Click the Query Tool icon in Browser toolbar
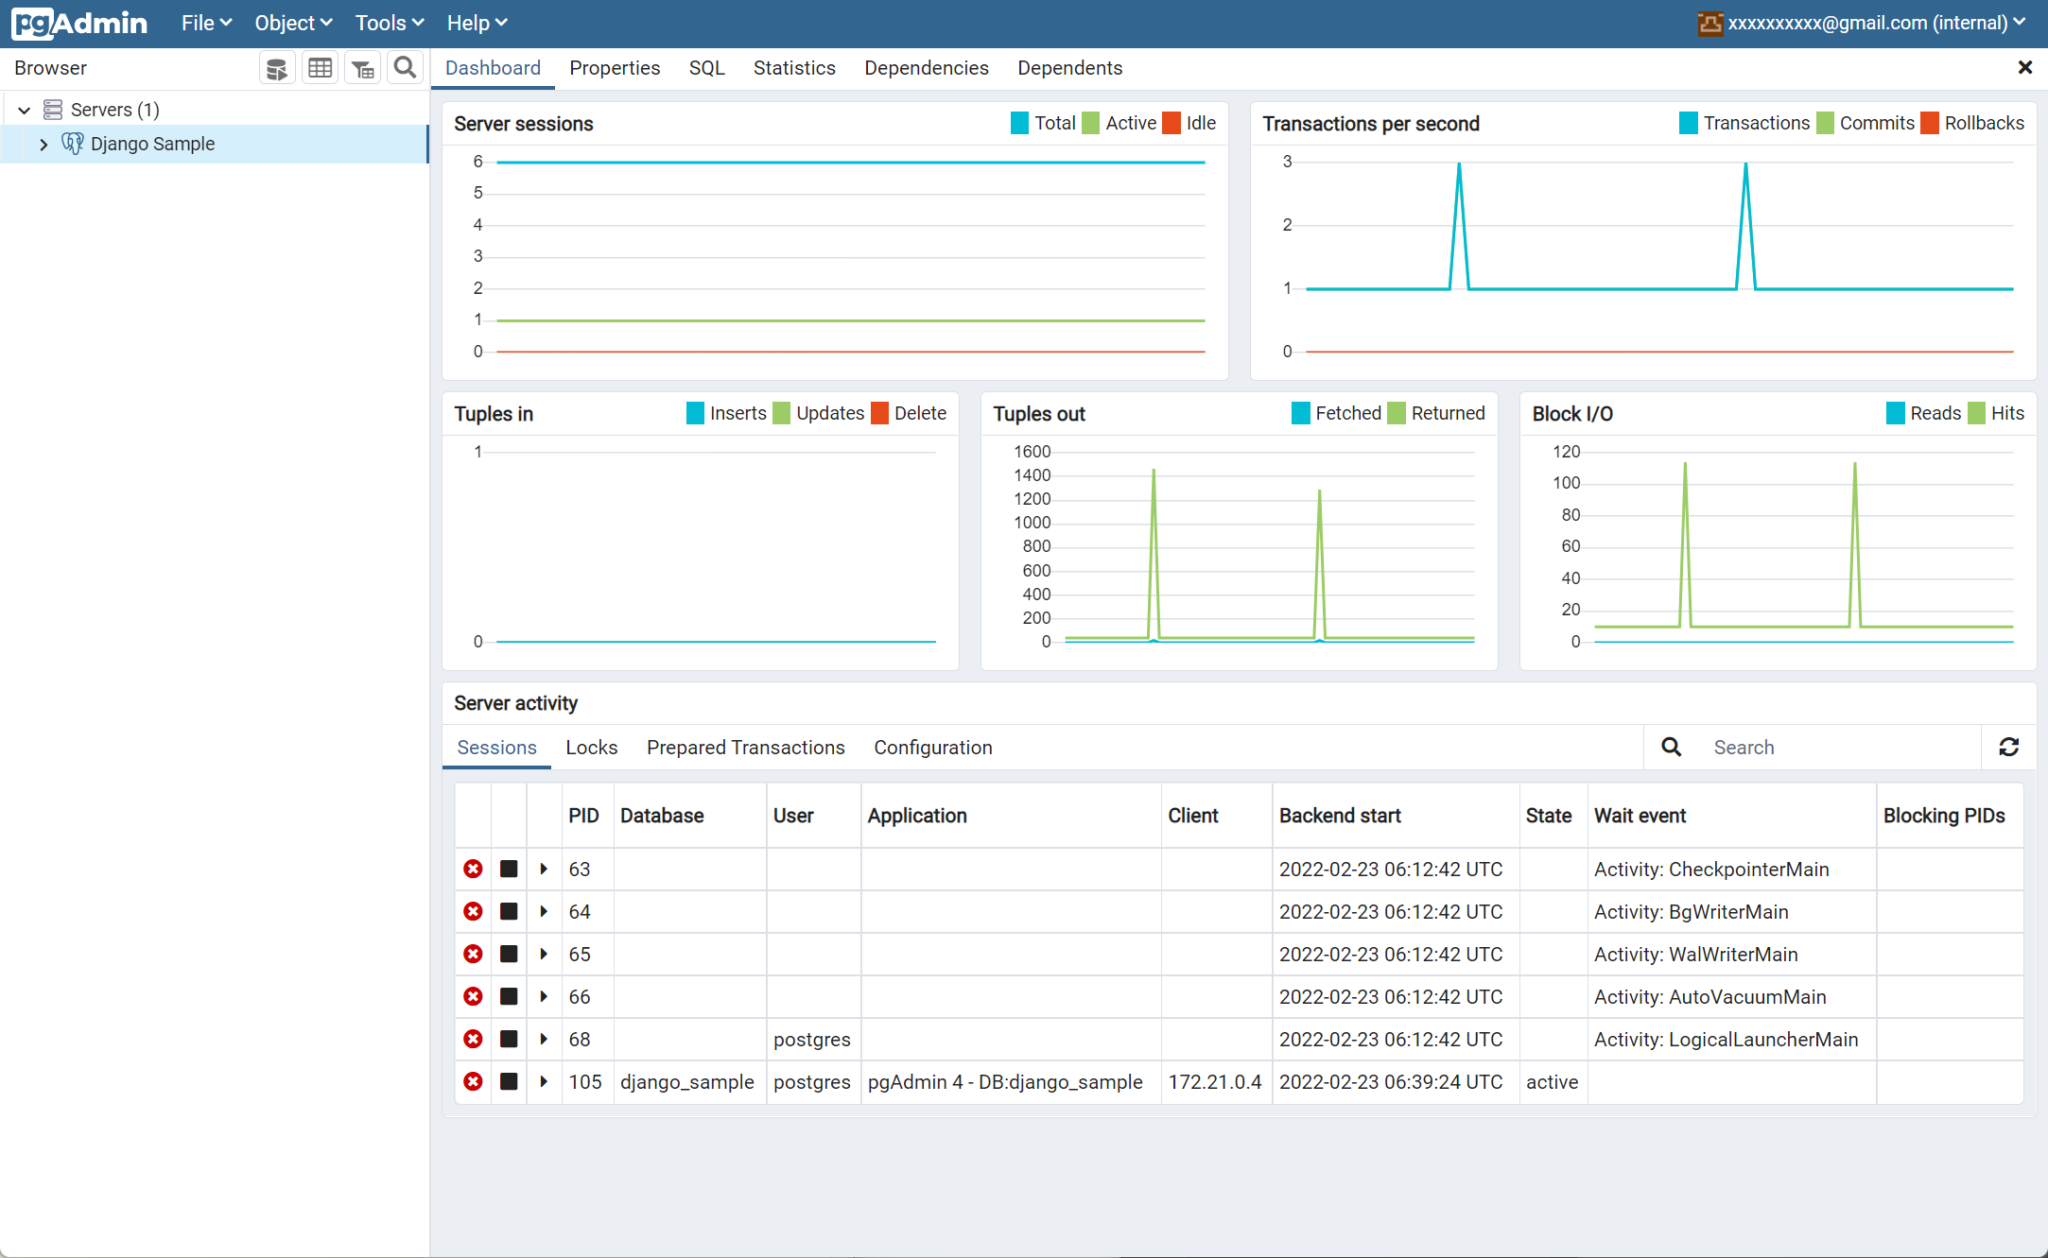The height and width of the screenshot is (1258, 2048). coord(277,68)
